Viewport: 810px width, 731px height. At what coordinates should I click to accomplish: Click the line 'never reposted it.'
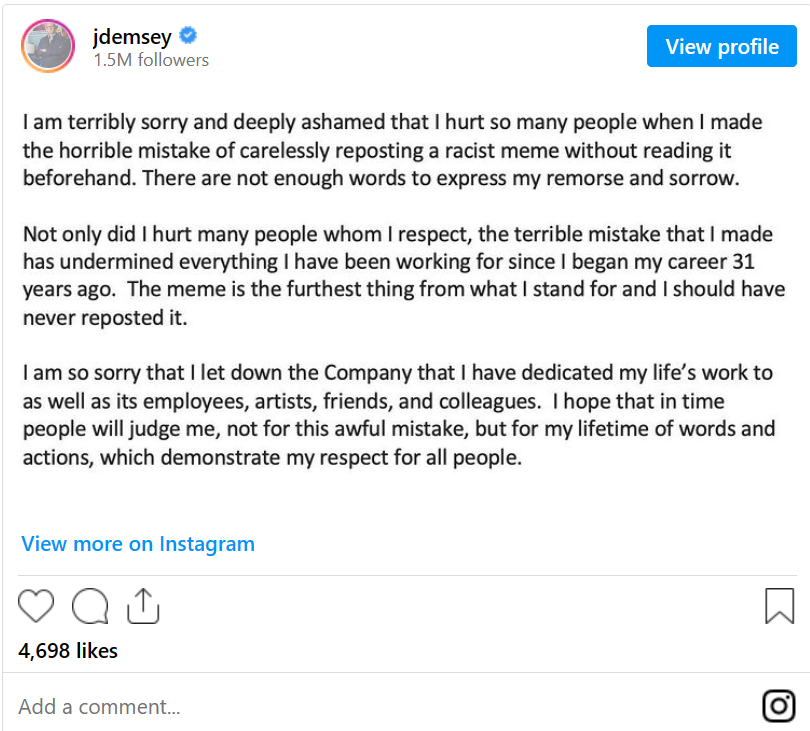pyautogui.click(x=105, y=318)
